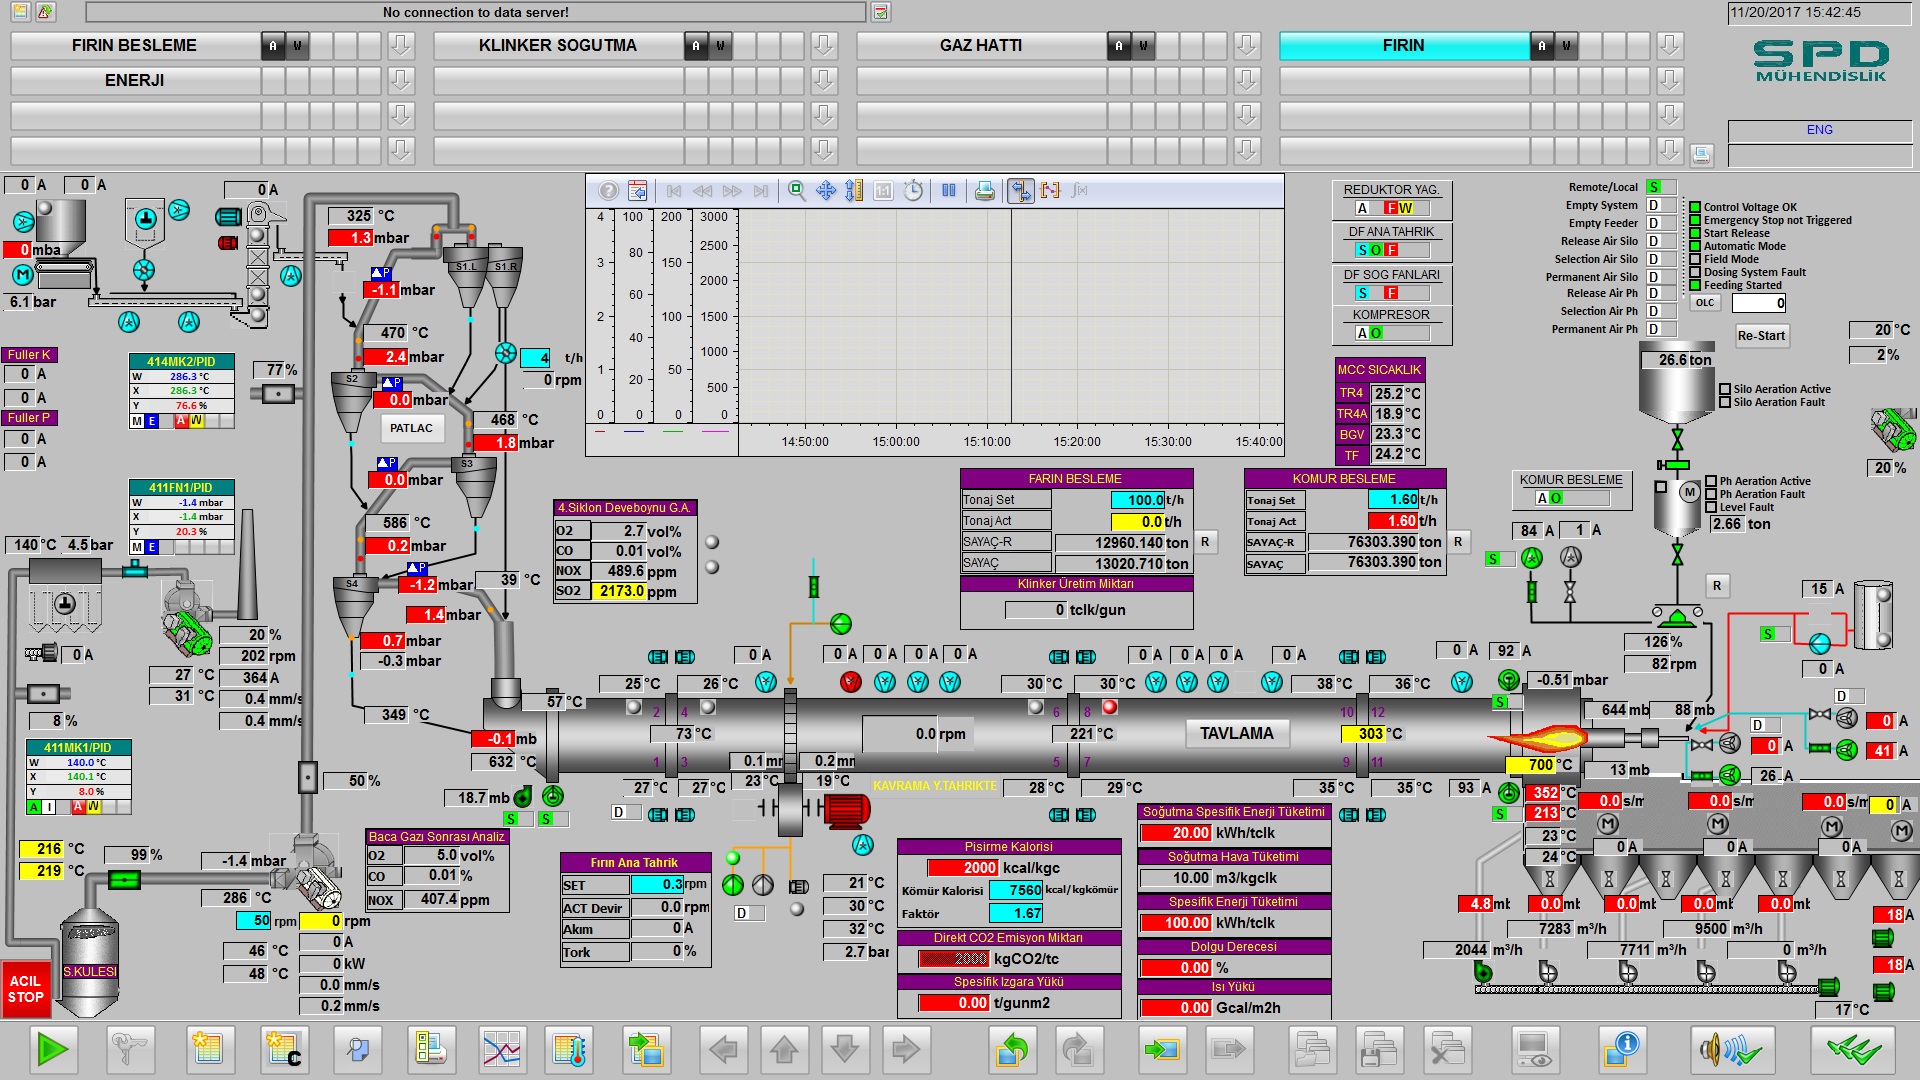This screenshot has width=1920, height=1080.
Task: Click the blue info screen icon in bottom toolbar
Action: (1621, 1050)
